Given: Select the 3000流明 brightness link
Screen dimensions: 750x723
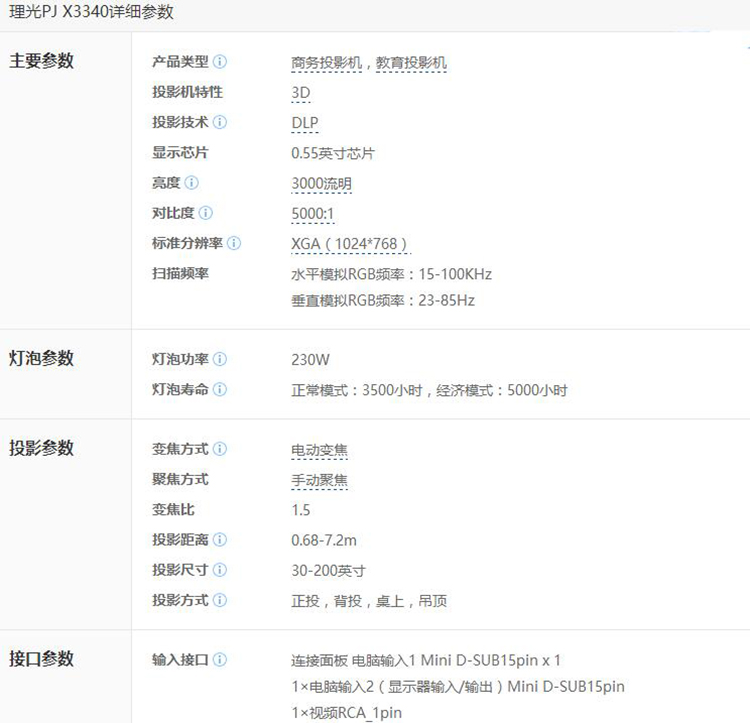Looking at the screenshot, I should point(321,184).
